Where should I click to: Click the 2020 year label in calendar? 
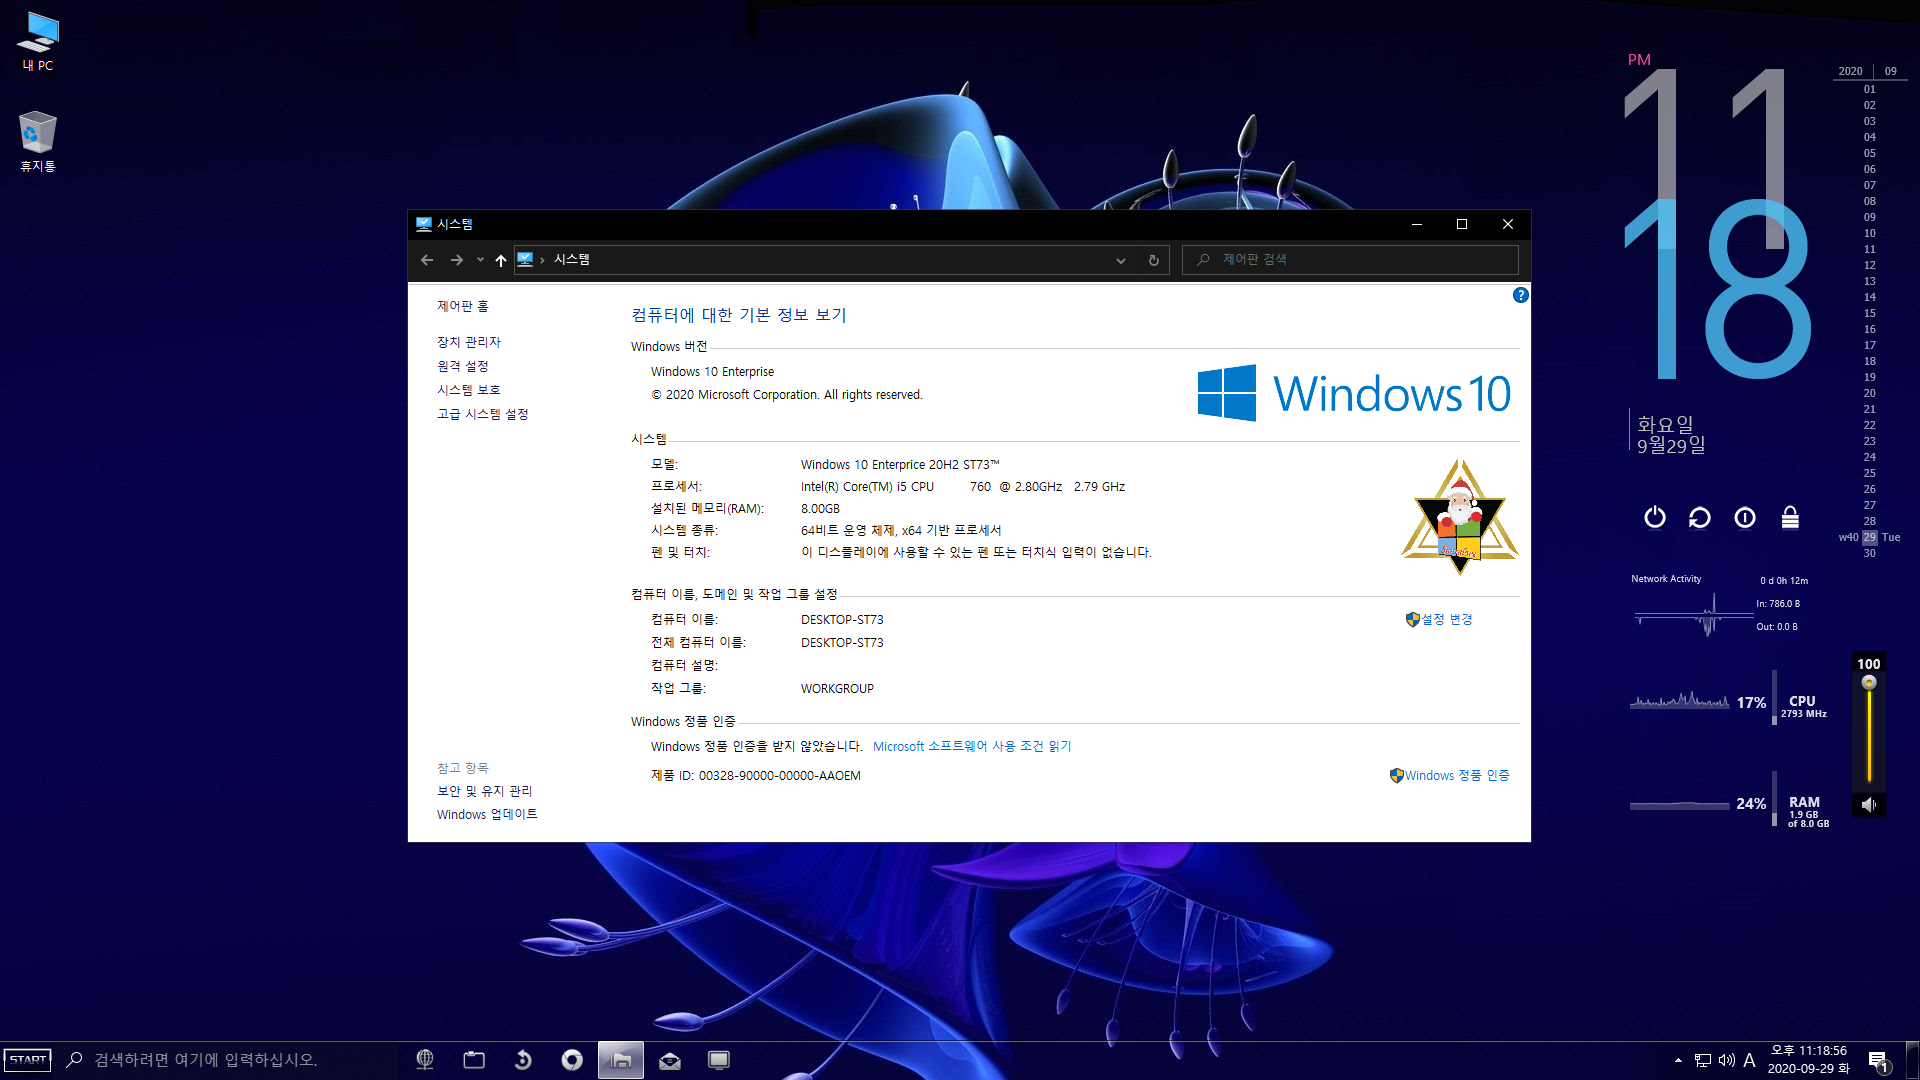(1850, 71)
